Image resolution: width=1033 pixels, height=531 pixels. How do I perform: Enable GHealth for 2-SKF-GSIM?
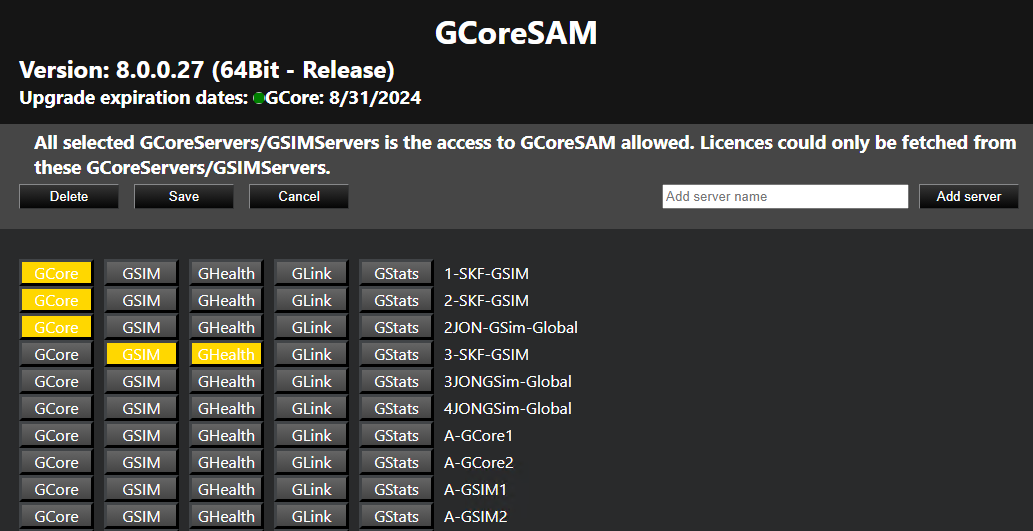[x=226, y=300]
